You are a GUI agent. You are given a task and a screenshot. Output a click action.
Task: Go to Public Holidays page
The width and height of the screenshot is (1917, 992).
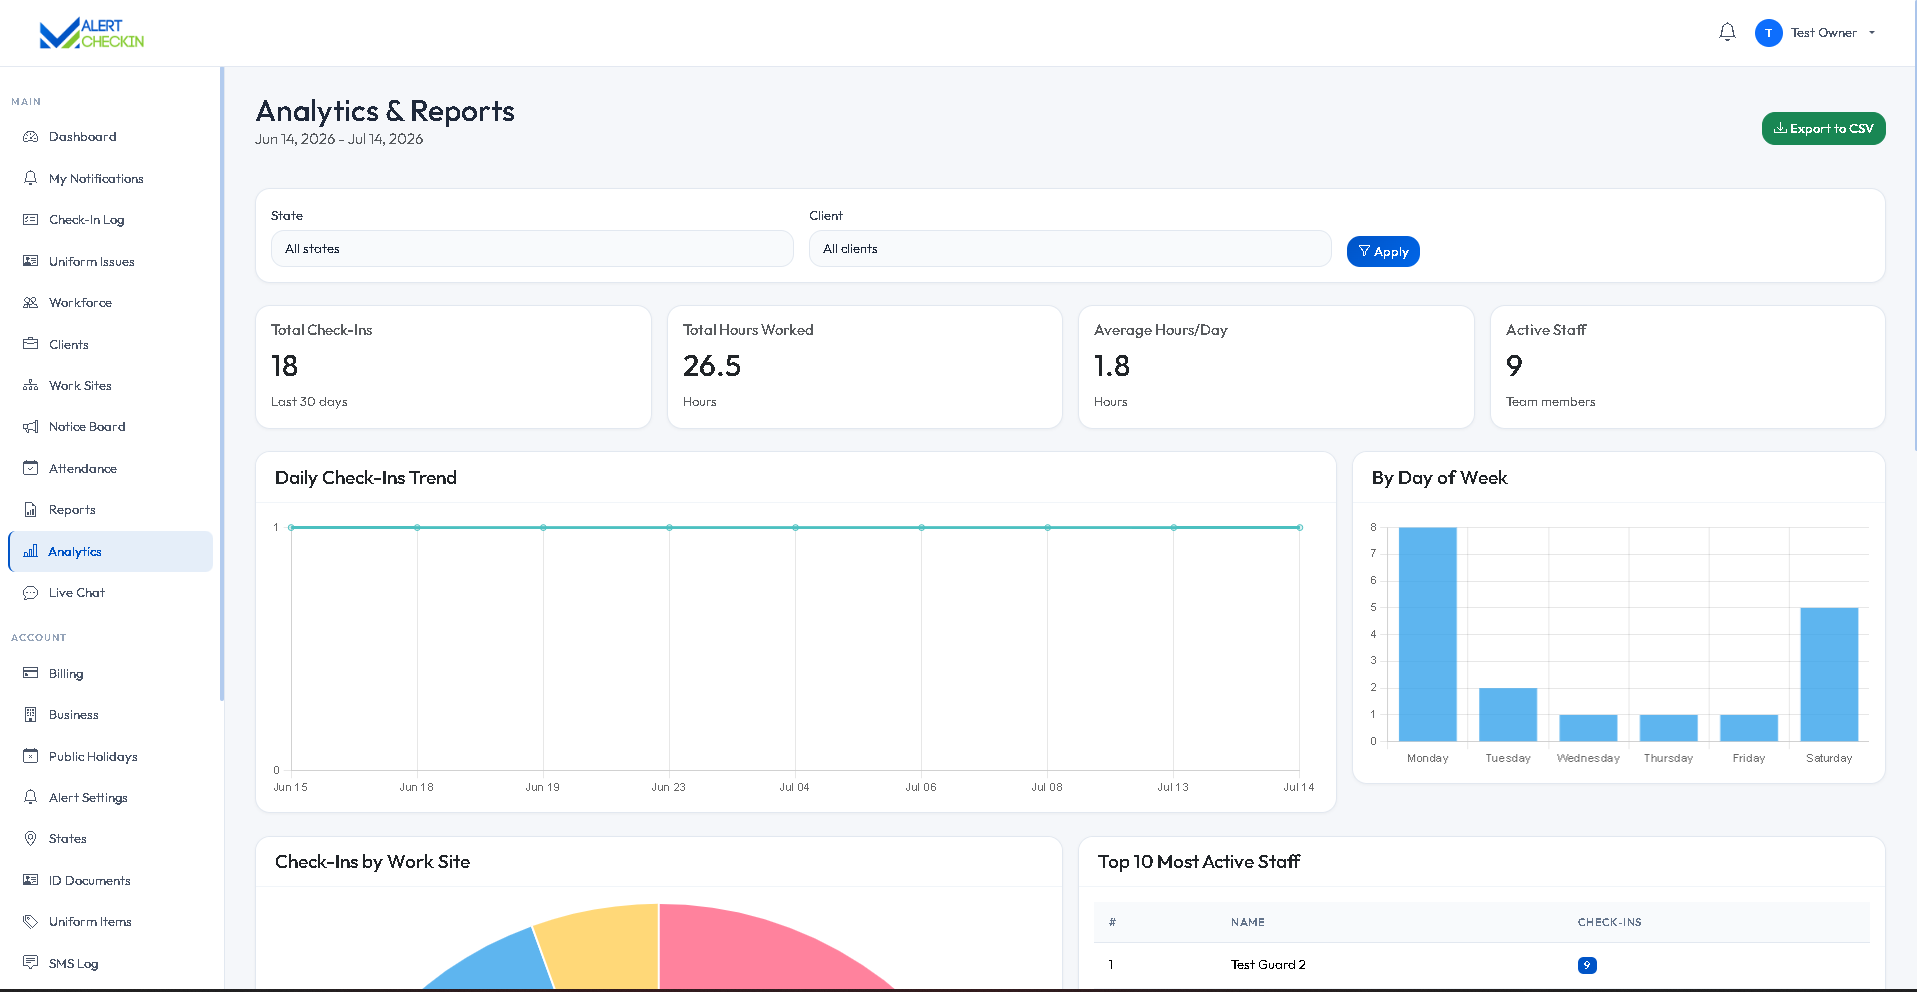coord(93,757)
